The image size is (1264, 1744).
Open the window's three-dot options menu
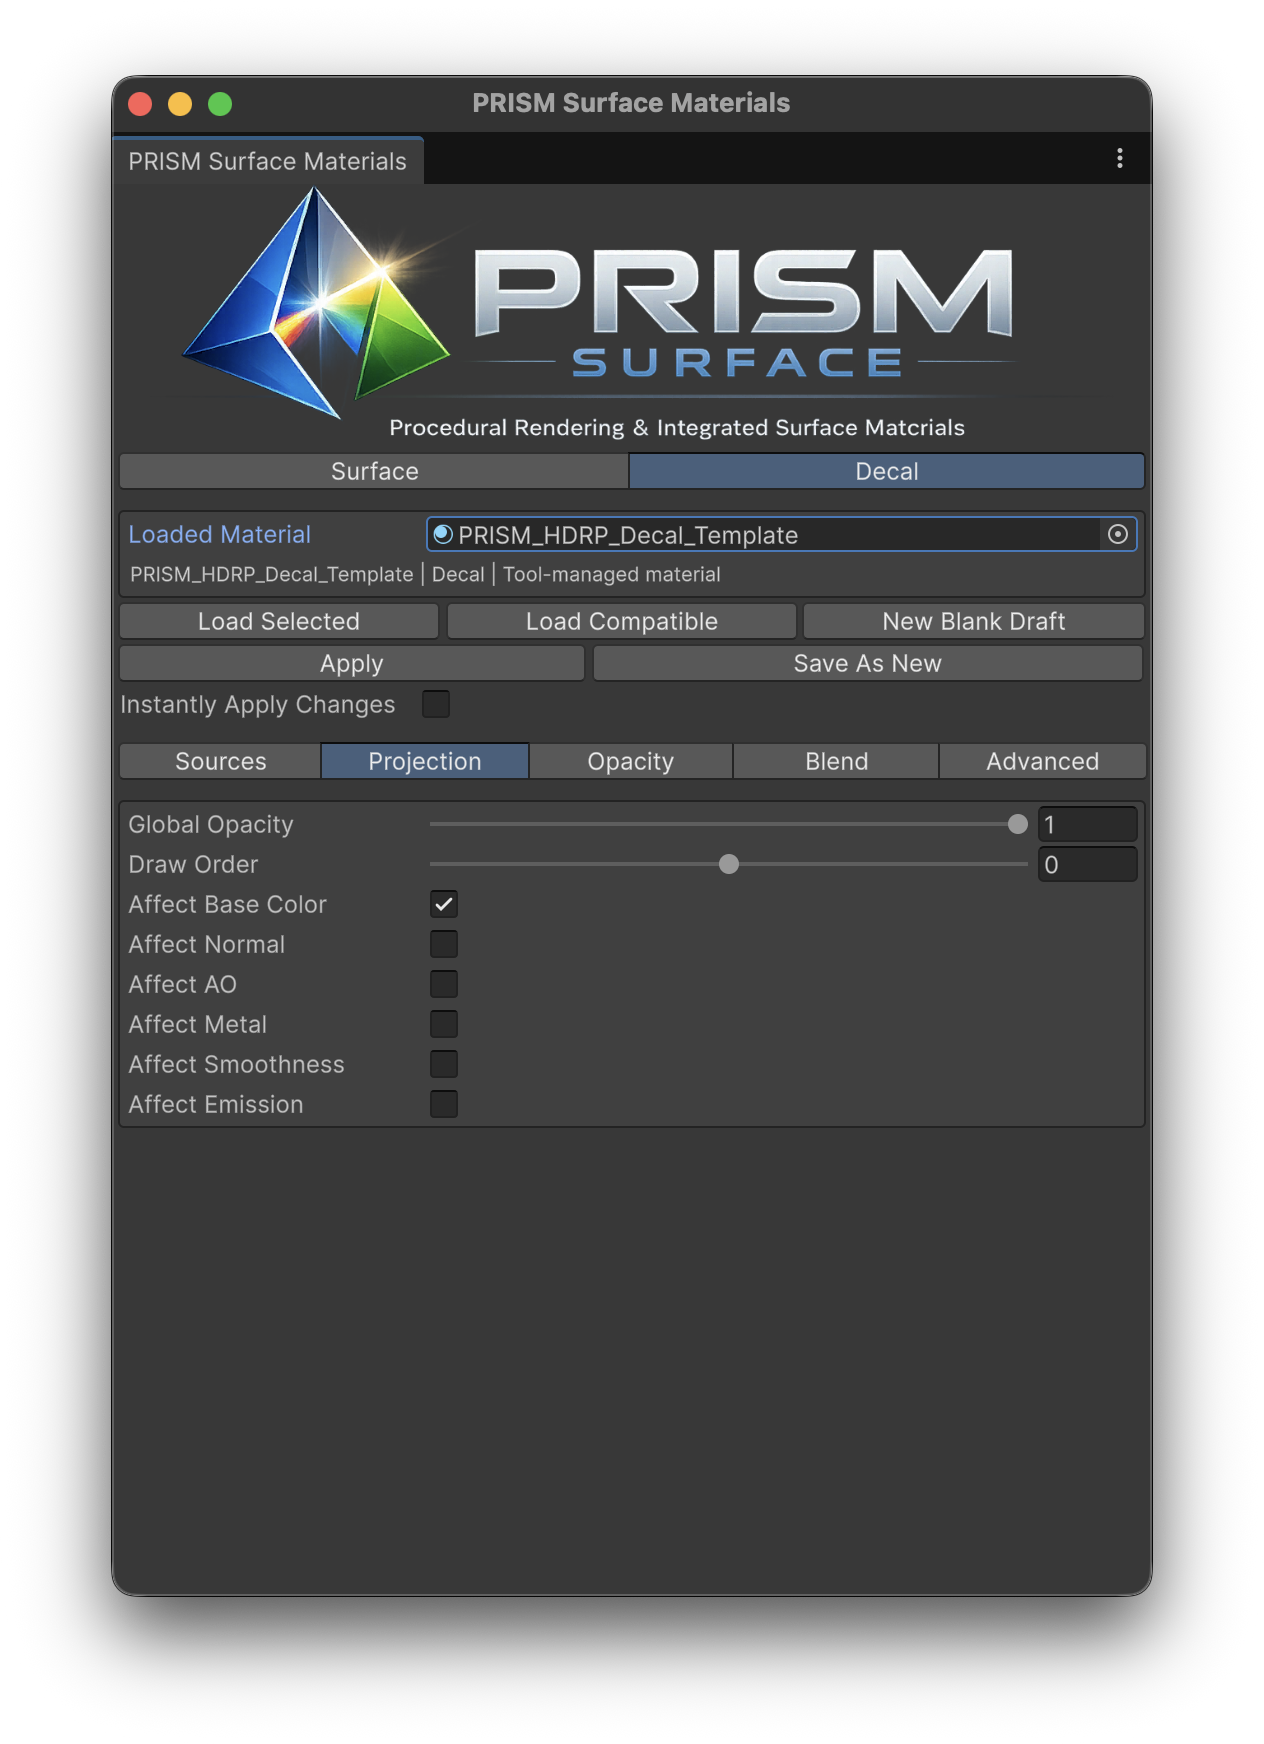1119,158
